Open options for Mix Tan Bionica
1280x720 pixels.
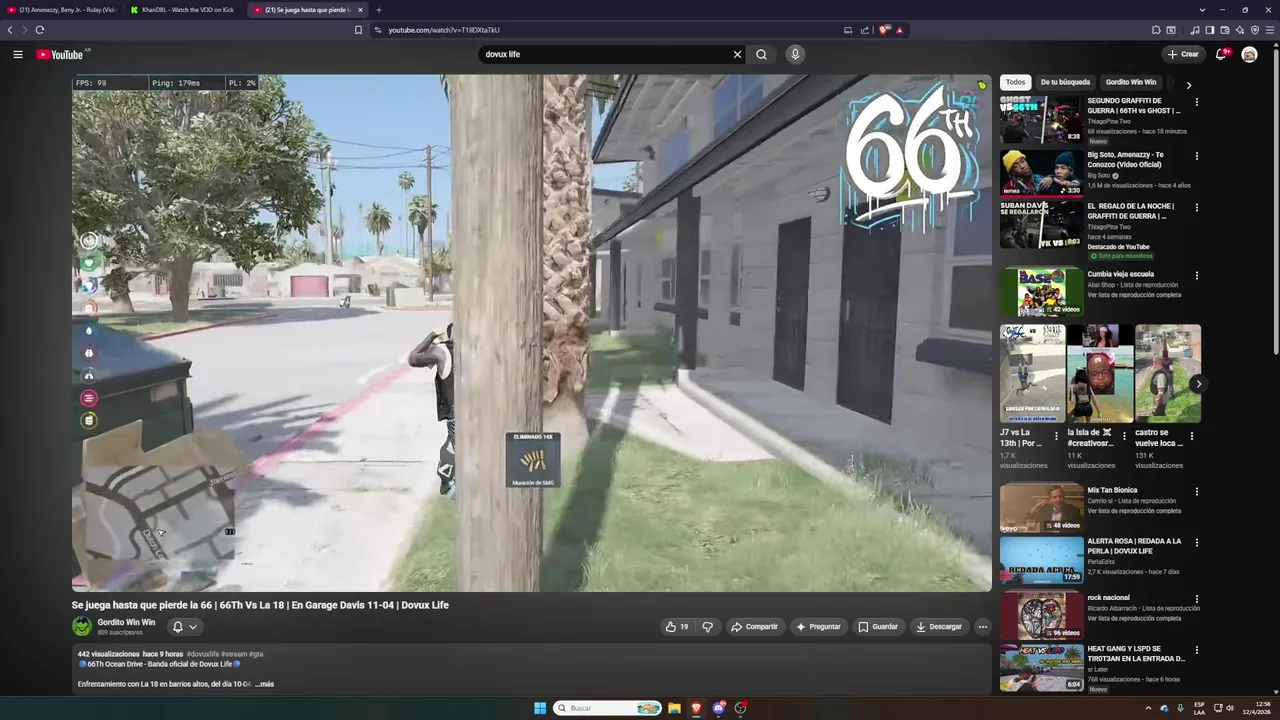click(x=1196, y=491)
